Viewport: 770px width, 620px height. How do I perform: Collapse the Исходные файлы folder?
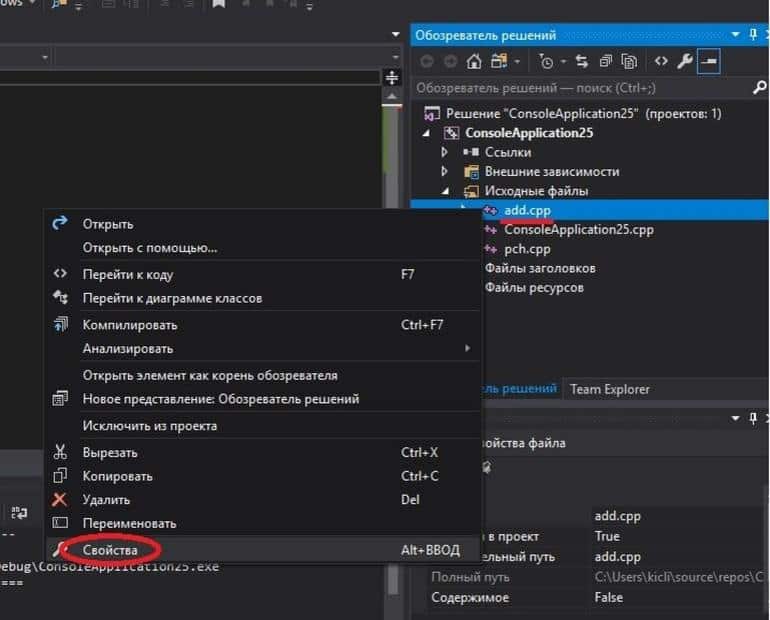[445, 191]
